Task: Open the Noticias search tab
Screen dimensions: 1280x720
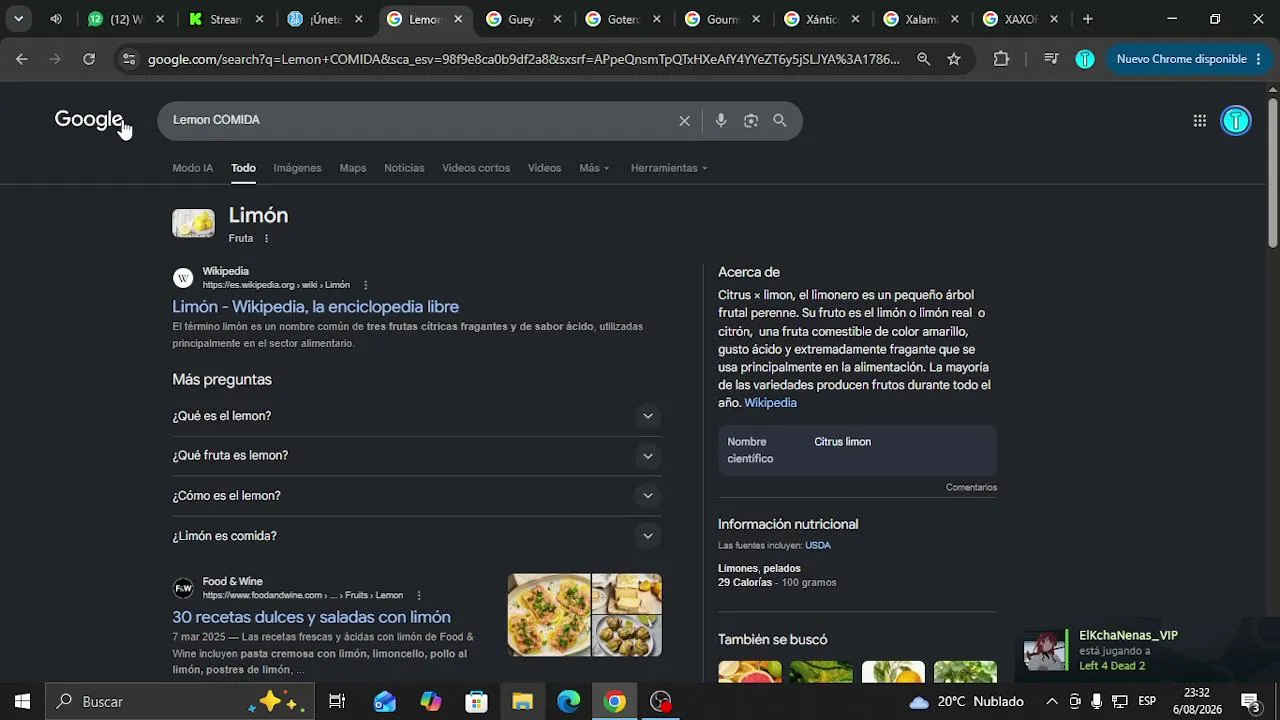Action: [x=404, y=168]
